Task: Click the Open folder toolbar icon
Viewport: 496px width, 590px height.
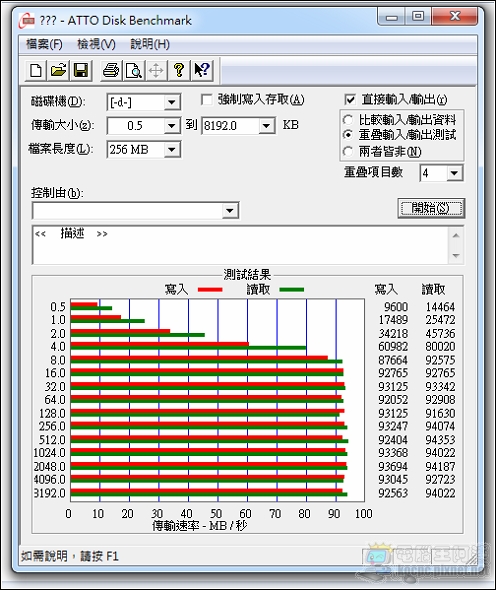Action: coord(58,70)
